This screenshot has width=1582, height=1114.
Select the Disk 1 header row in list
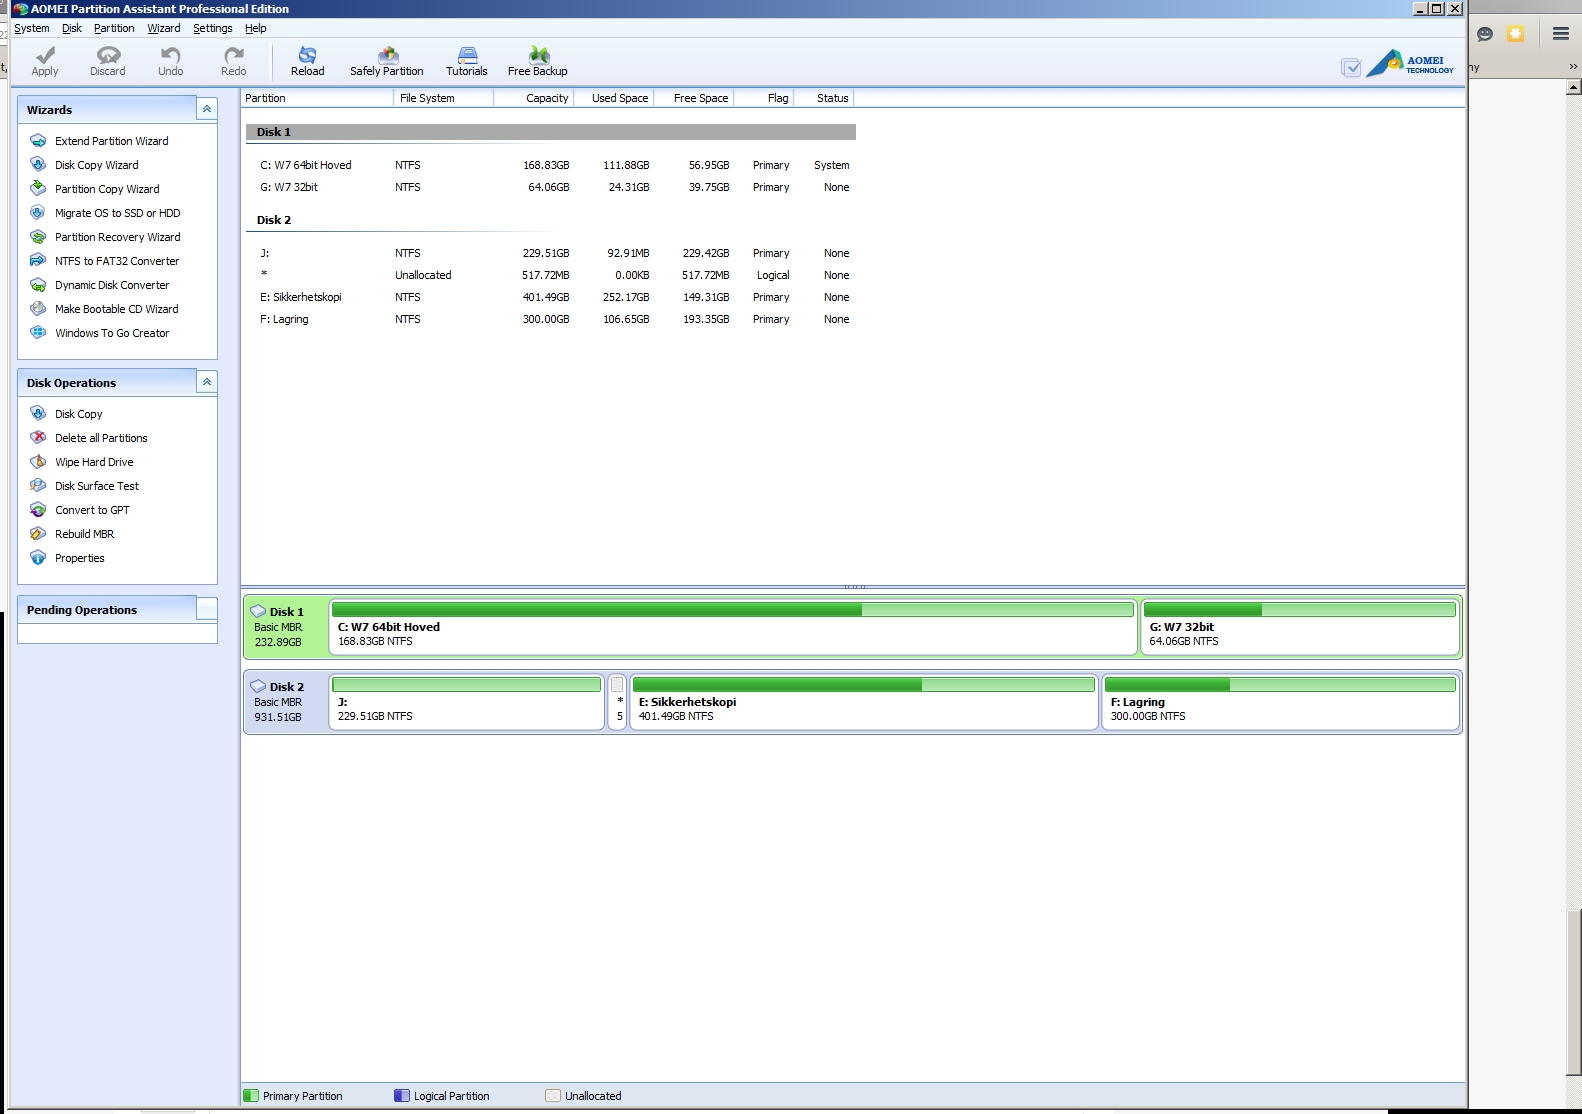pos(550,132)
